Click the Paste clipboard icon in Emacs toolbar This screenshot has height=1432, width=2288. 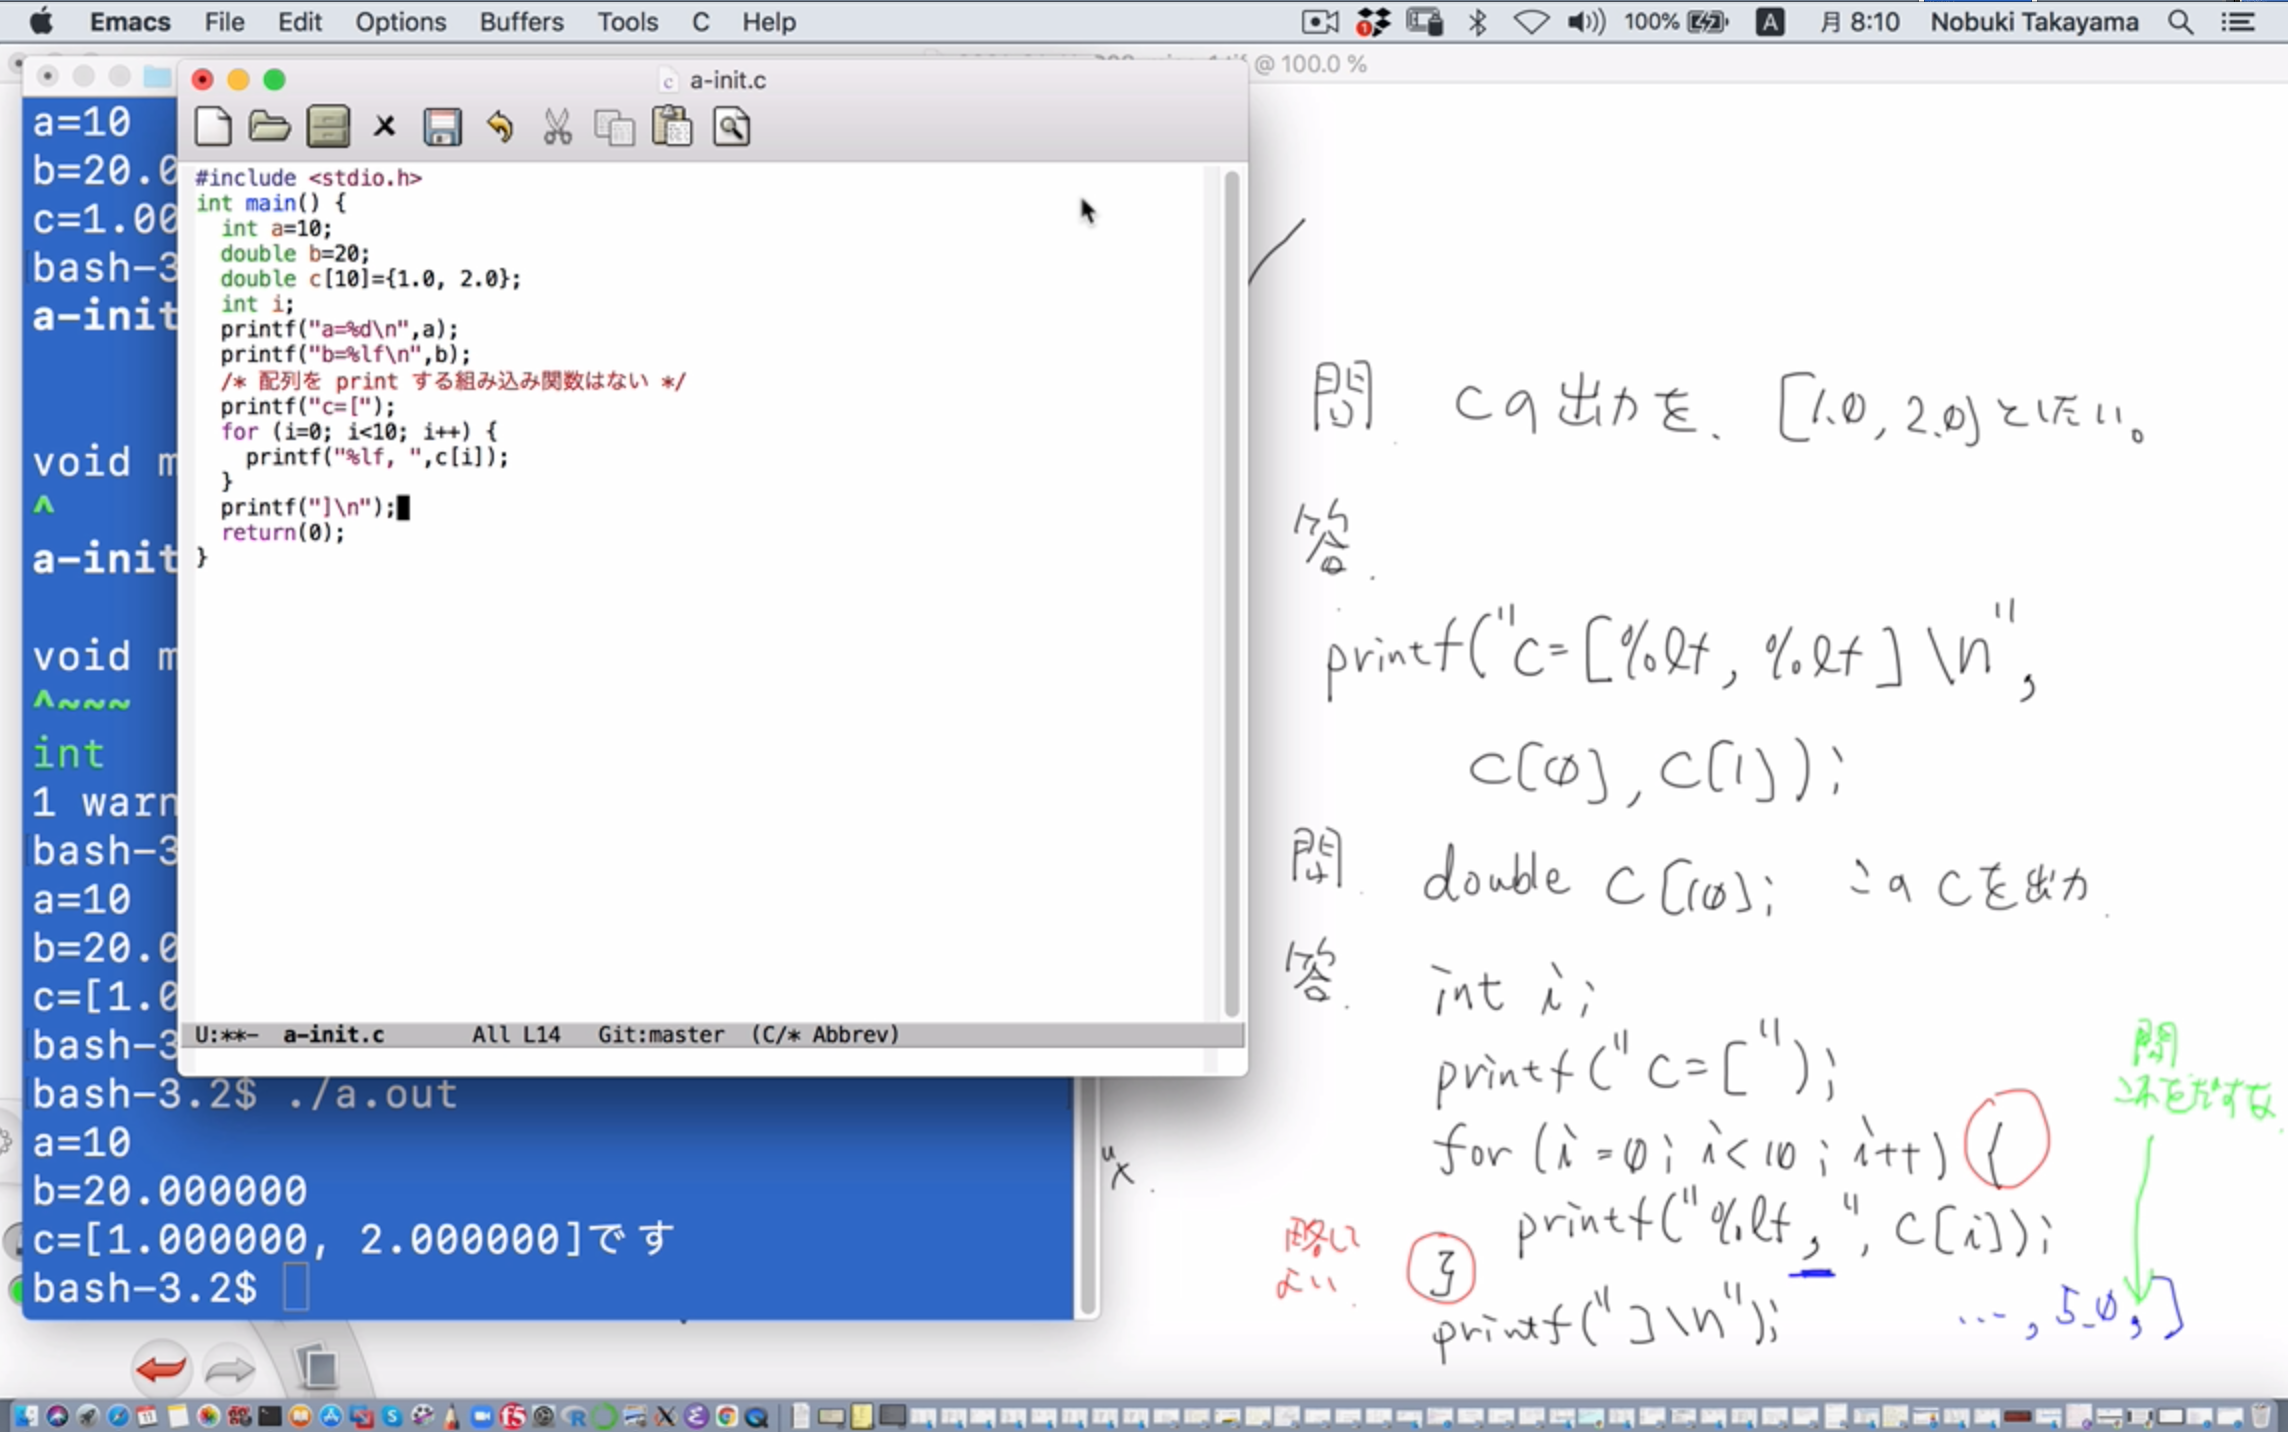672,127
